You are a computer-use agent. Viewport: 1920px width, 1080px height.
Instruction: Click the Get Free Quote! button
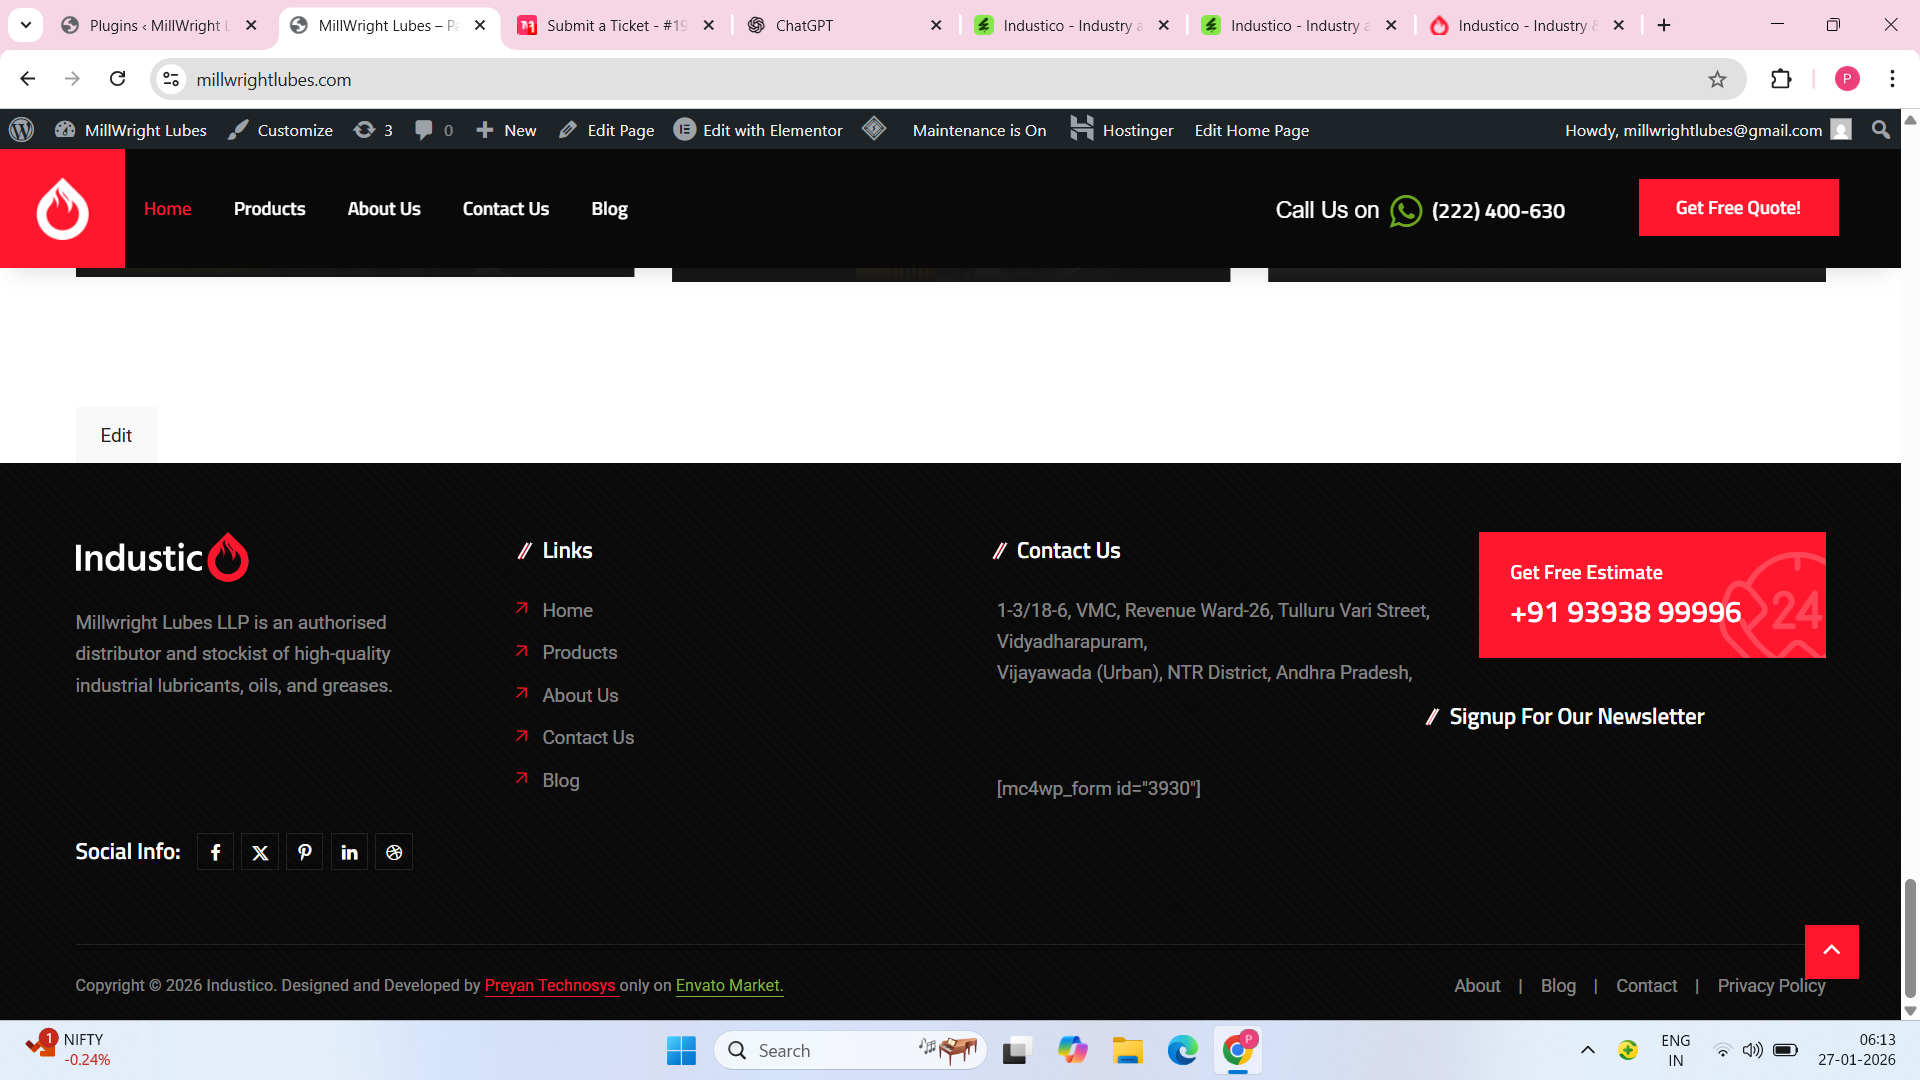(x=1738, y=208)
